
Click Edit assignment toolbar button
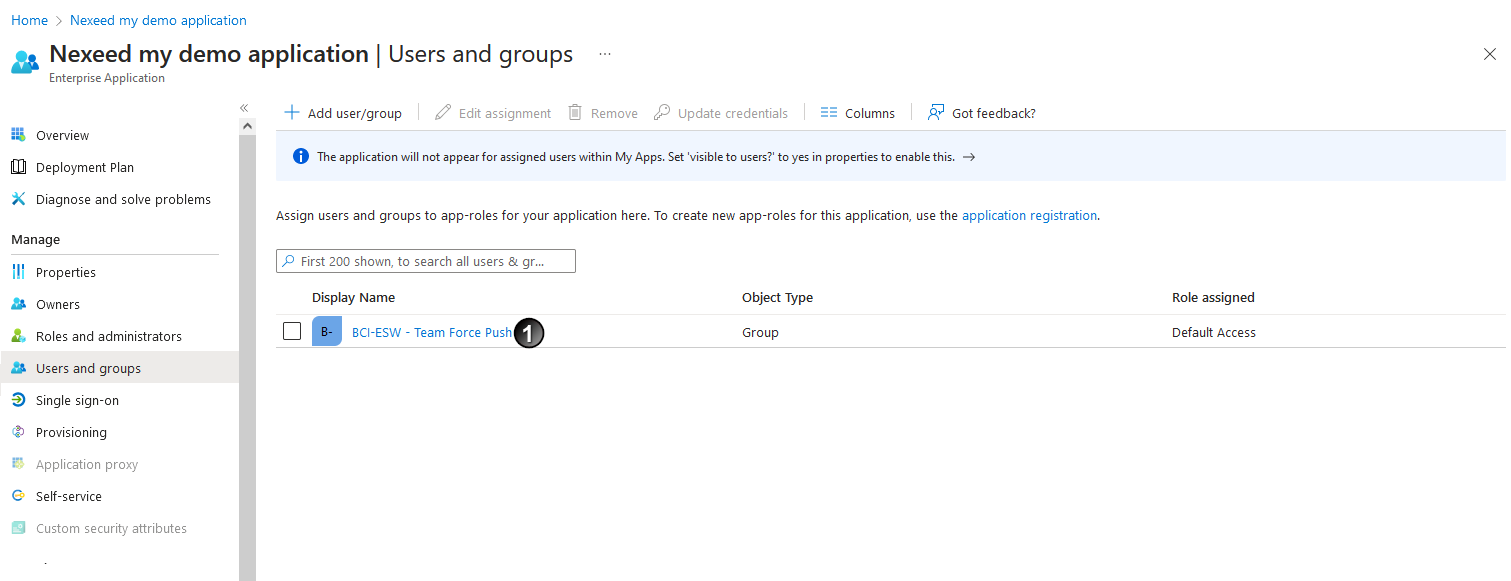[x=493, y=113]
